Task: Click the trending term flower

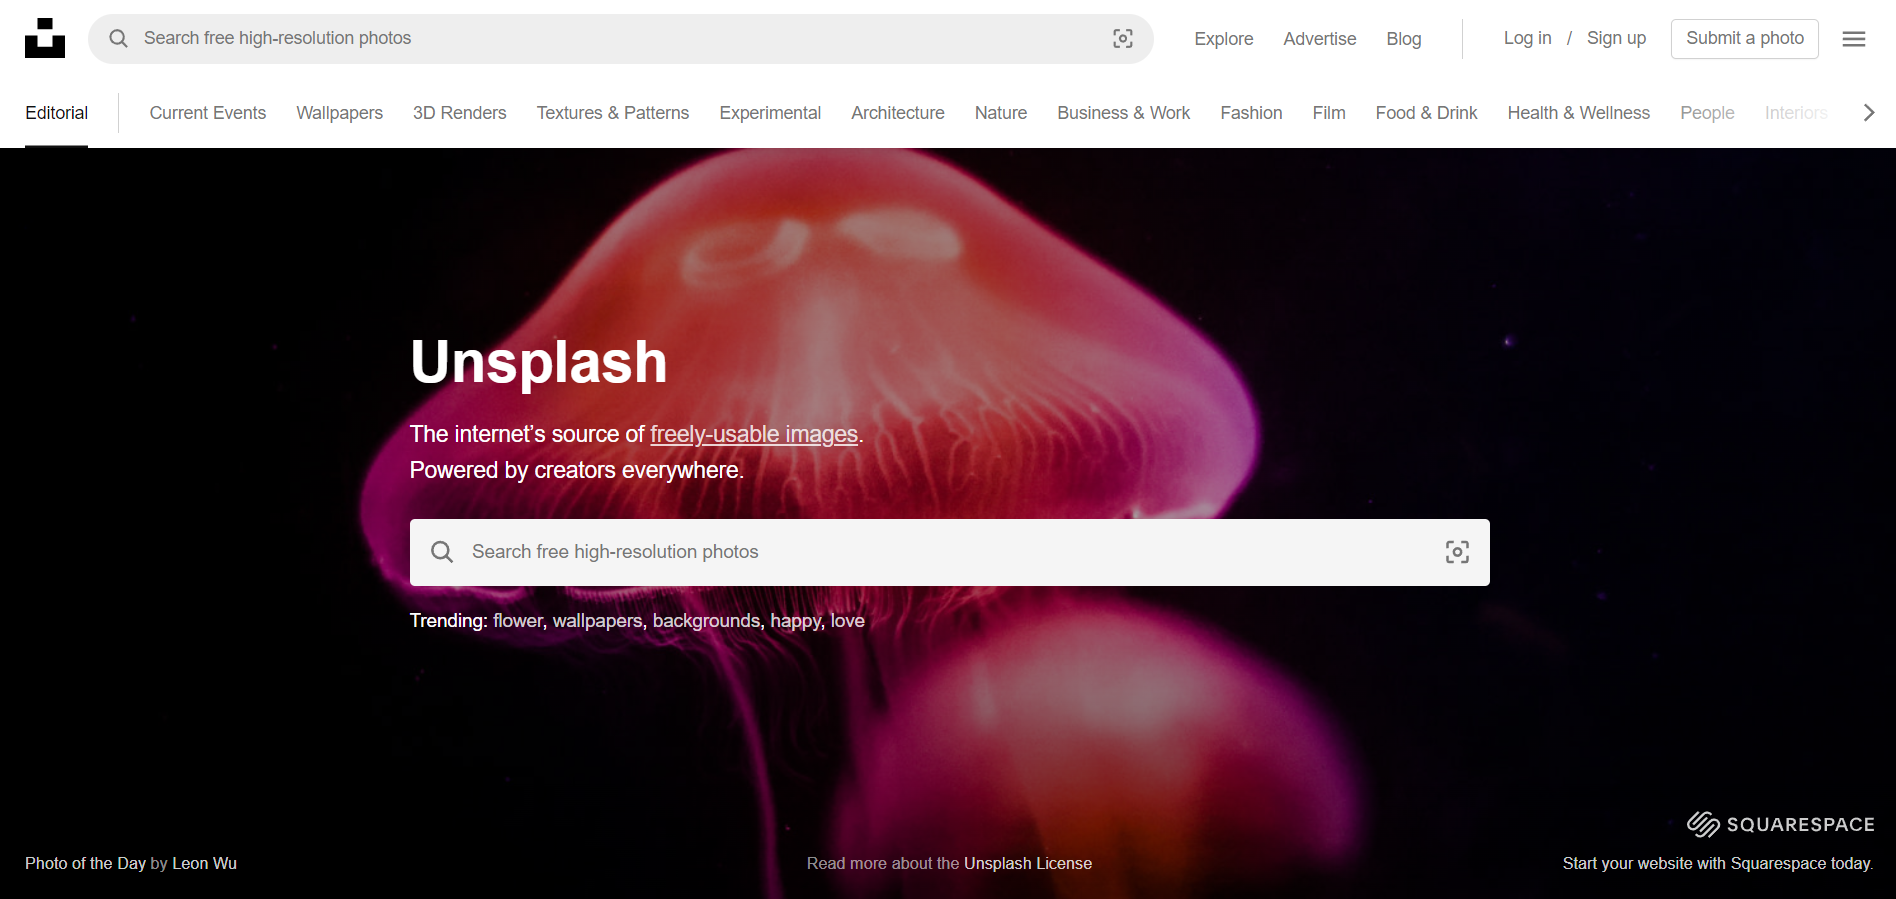Action: tap(518, 621)
